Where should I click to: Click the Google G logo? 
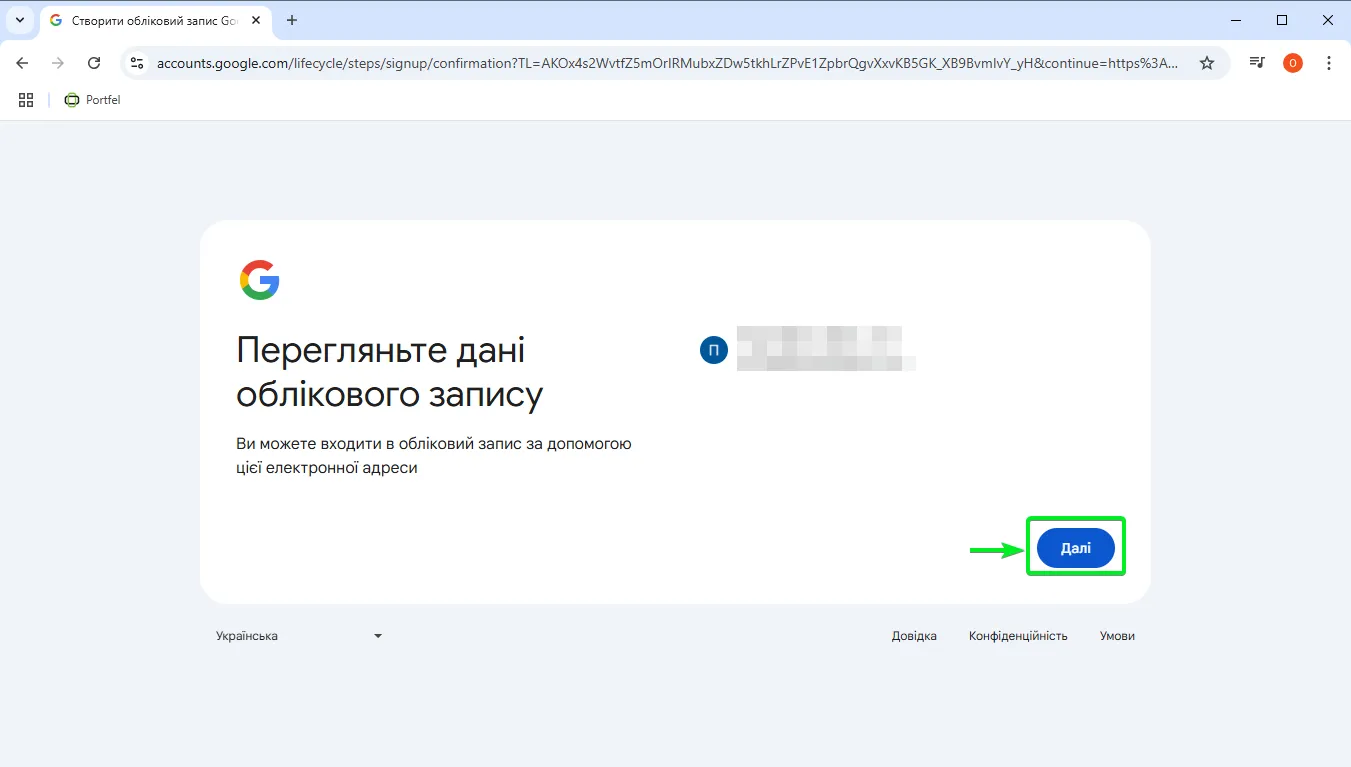[259, 280]
